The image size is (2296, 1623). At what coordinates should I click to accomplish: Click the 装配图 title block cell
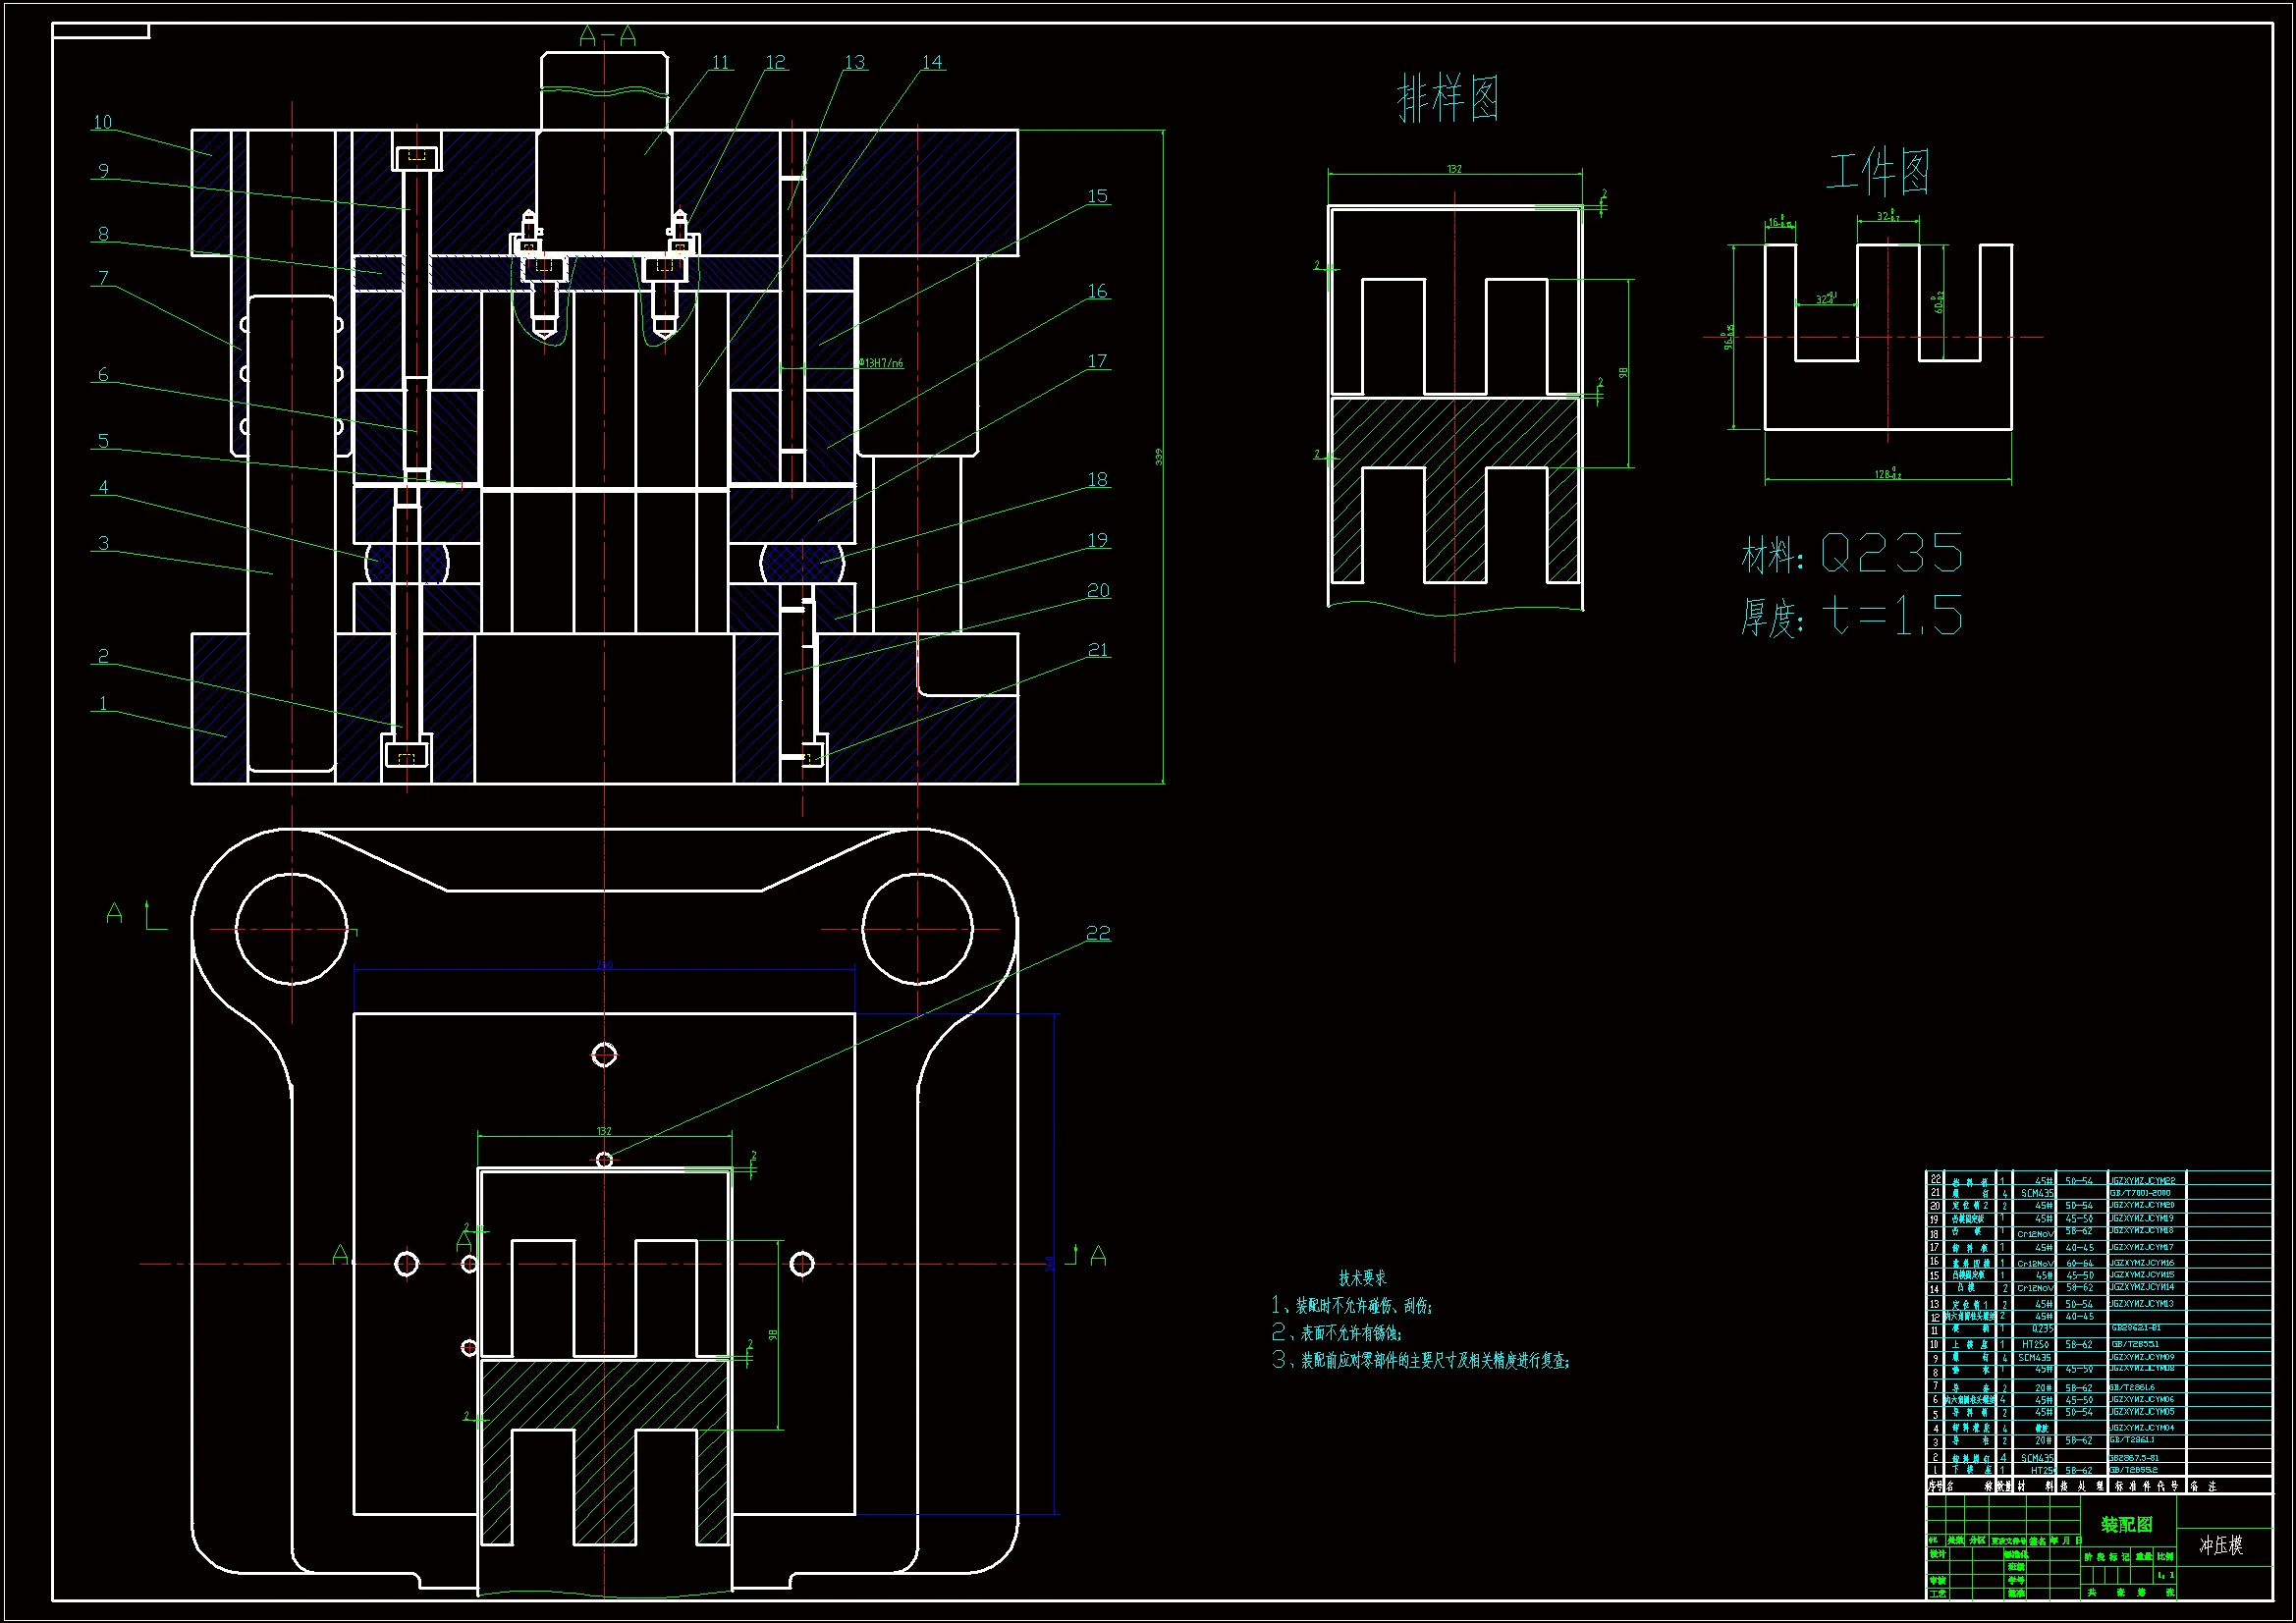point(2125,1524)
